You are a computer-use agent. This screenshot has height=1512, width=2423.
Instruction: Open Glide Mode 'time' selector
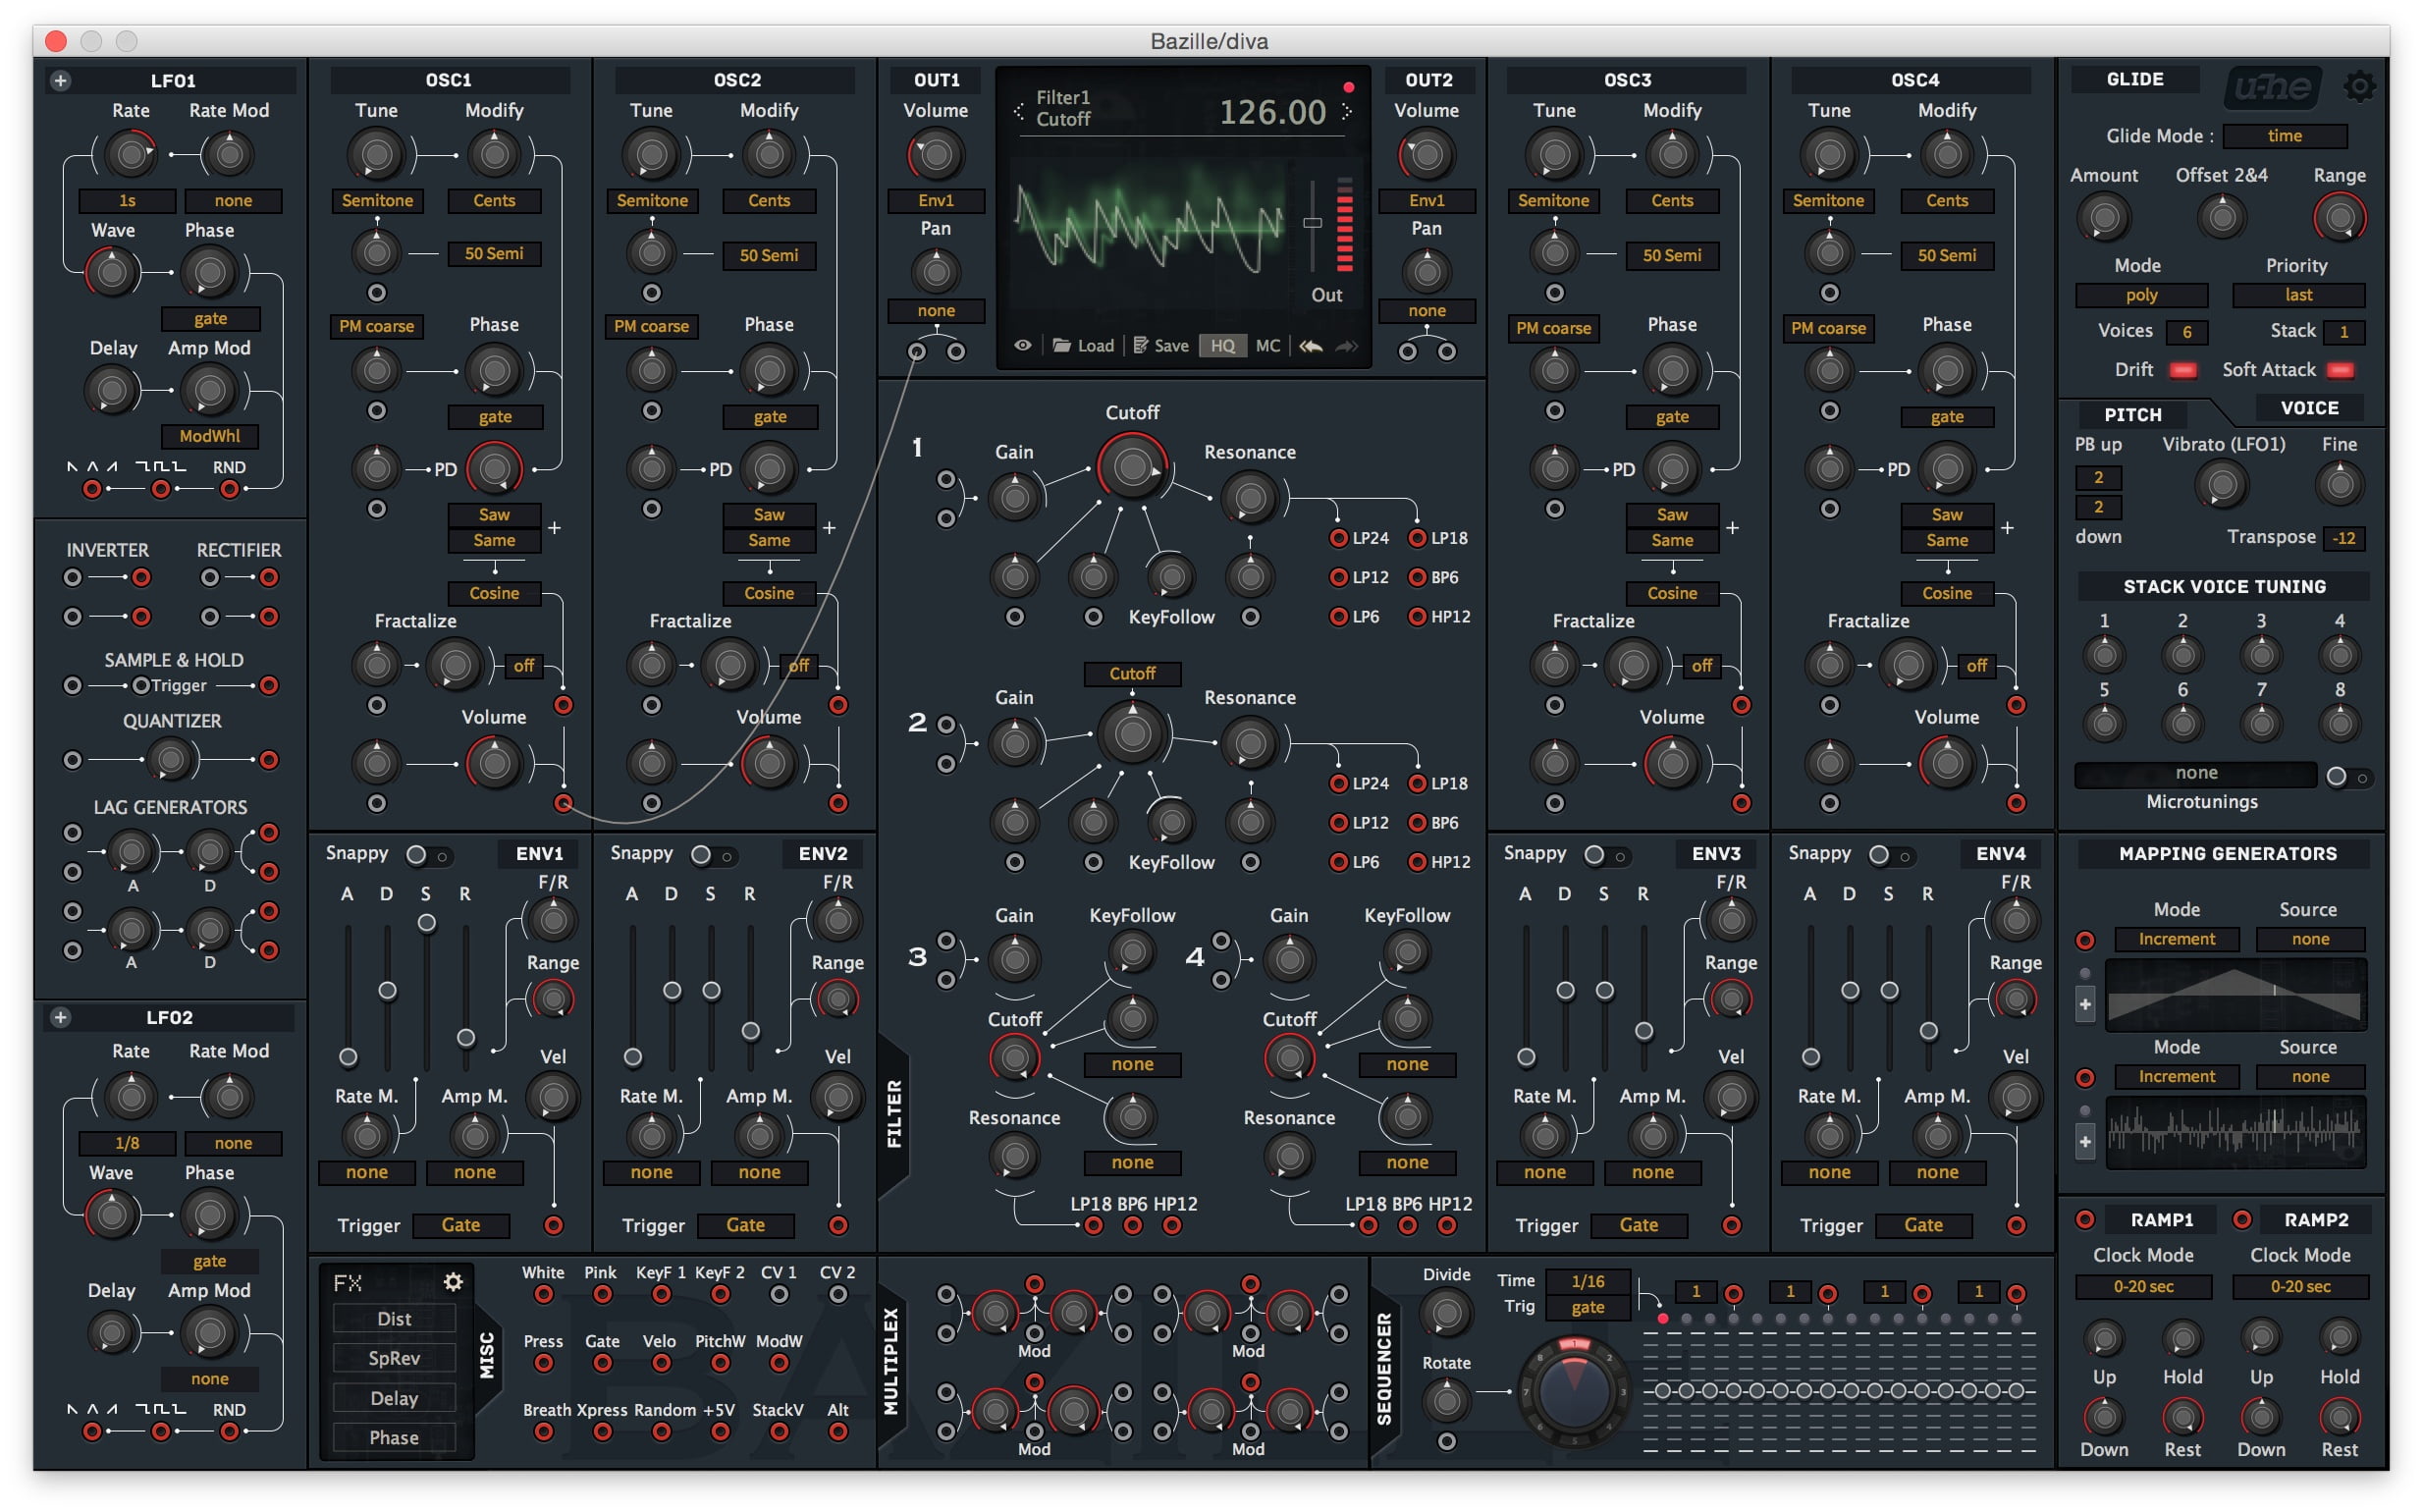[2284, 136]
